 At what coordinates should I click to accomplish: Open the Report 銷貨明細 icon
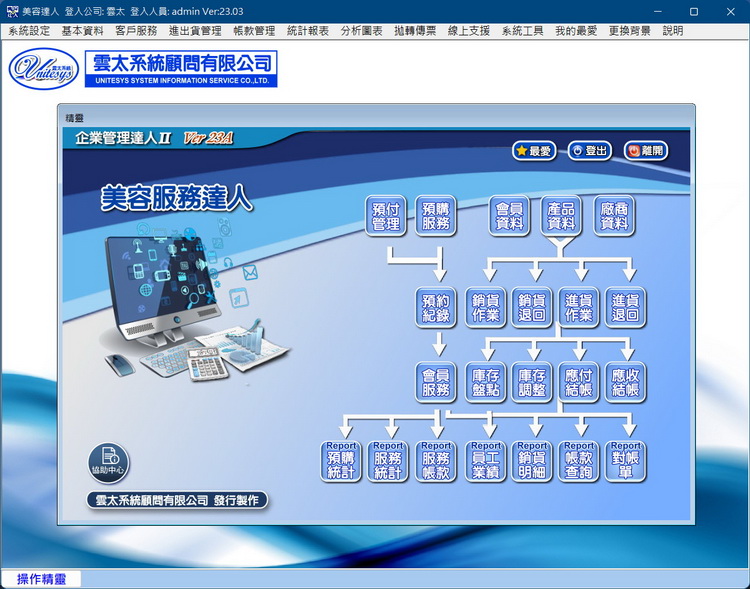click(x=532, y=461)
